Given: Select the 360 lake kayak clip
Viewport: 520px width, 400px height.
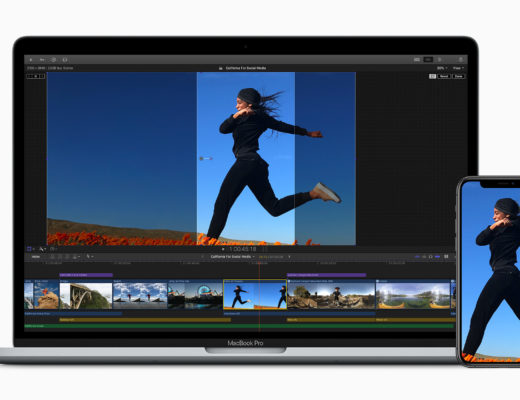Looking at the screenshot, I should 413,294.
